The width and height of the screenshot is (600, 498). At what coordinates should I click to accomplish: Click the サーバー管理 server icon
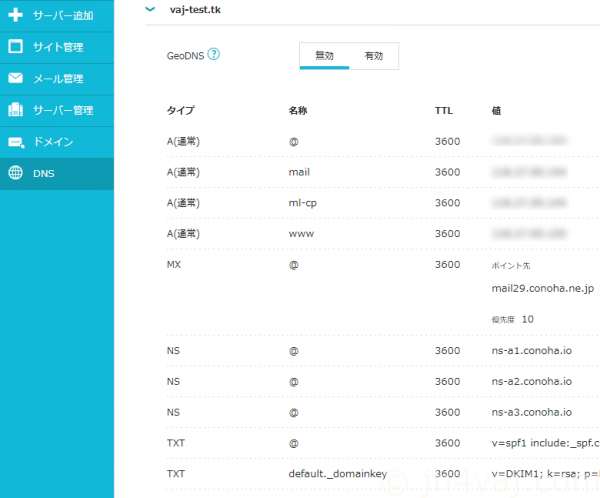[15, 110]
